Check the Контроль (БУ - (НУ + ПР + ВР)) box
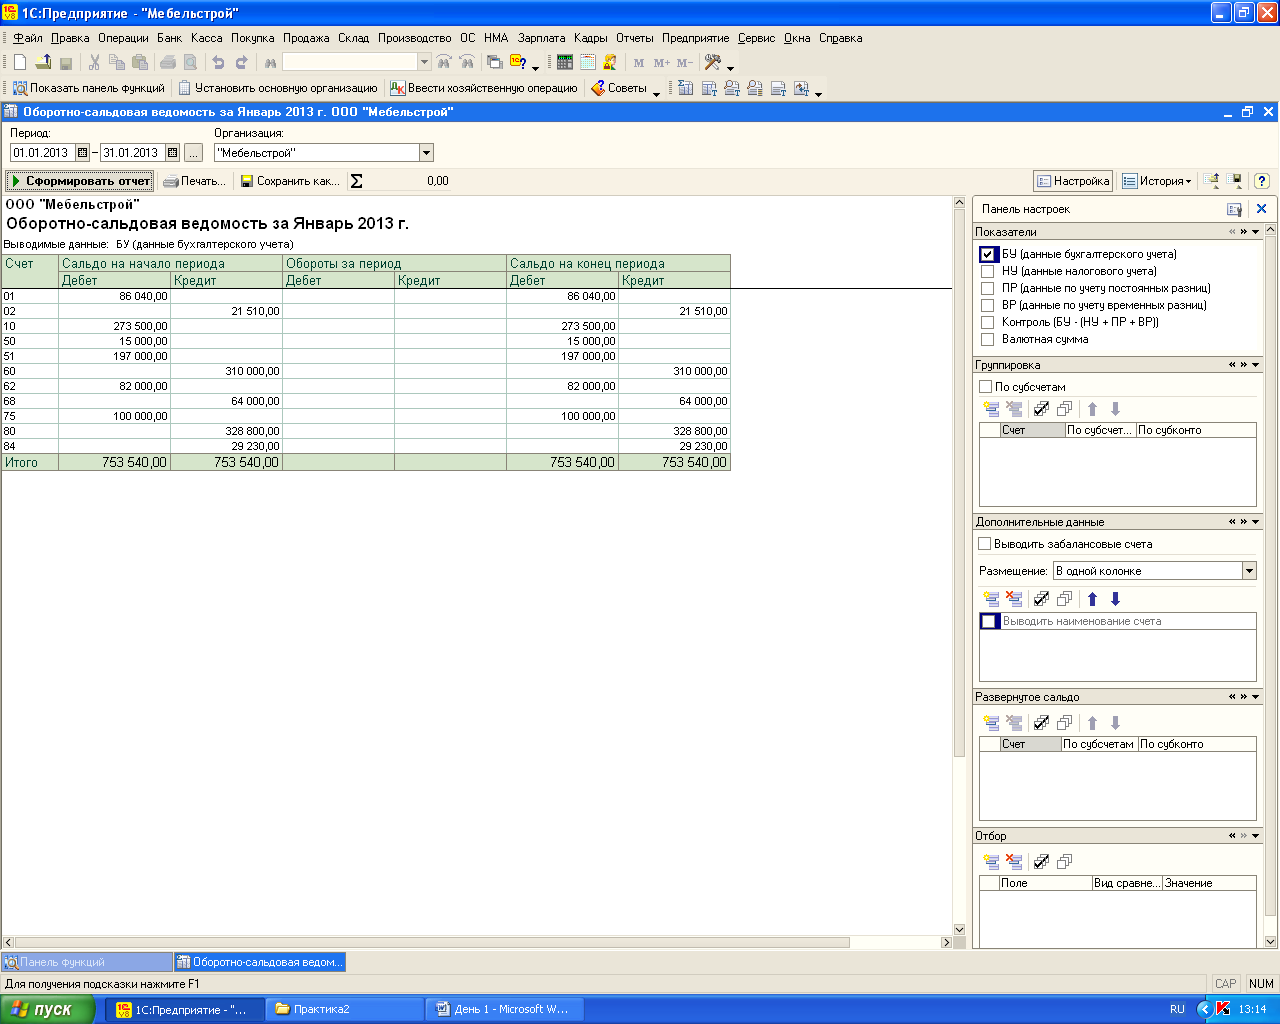Screen dimensions: 1280x1024 coord(988,322)
